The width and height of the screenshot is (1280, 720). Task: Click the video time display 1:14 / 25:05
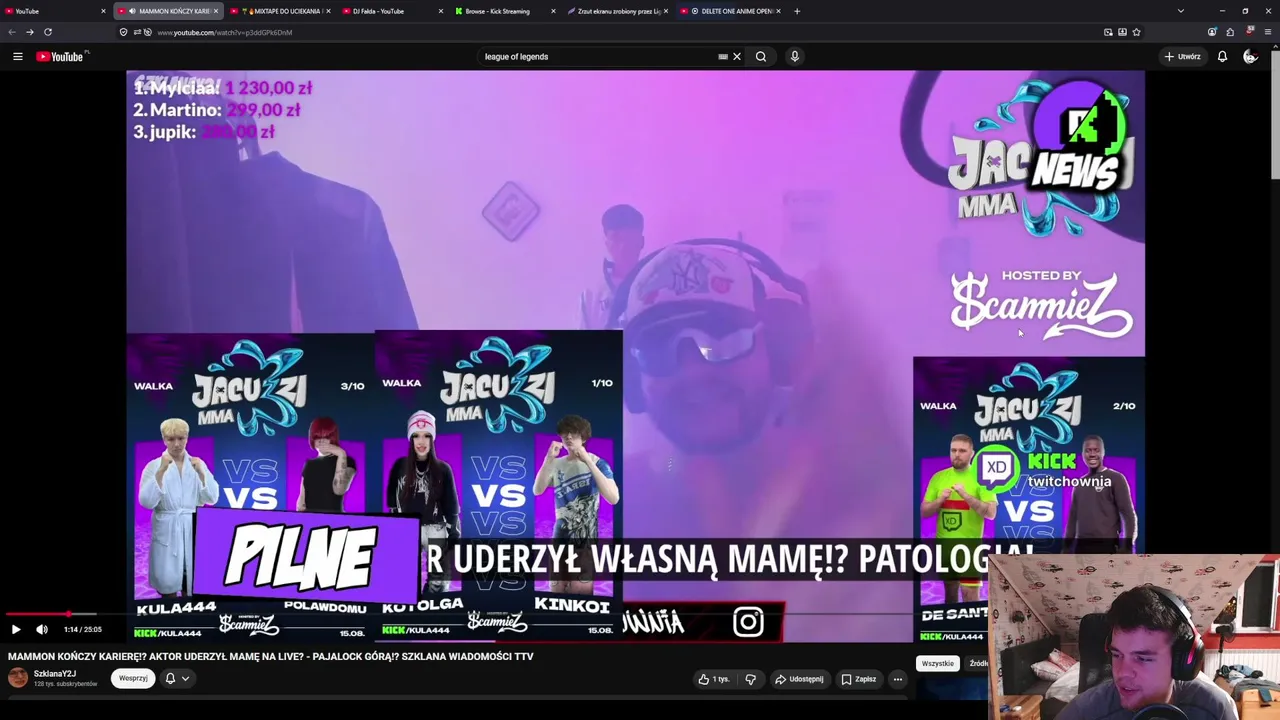83,630
